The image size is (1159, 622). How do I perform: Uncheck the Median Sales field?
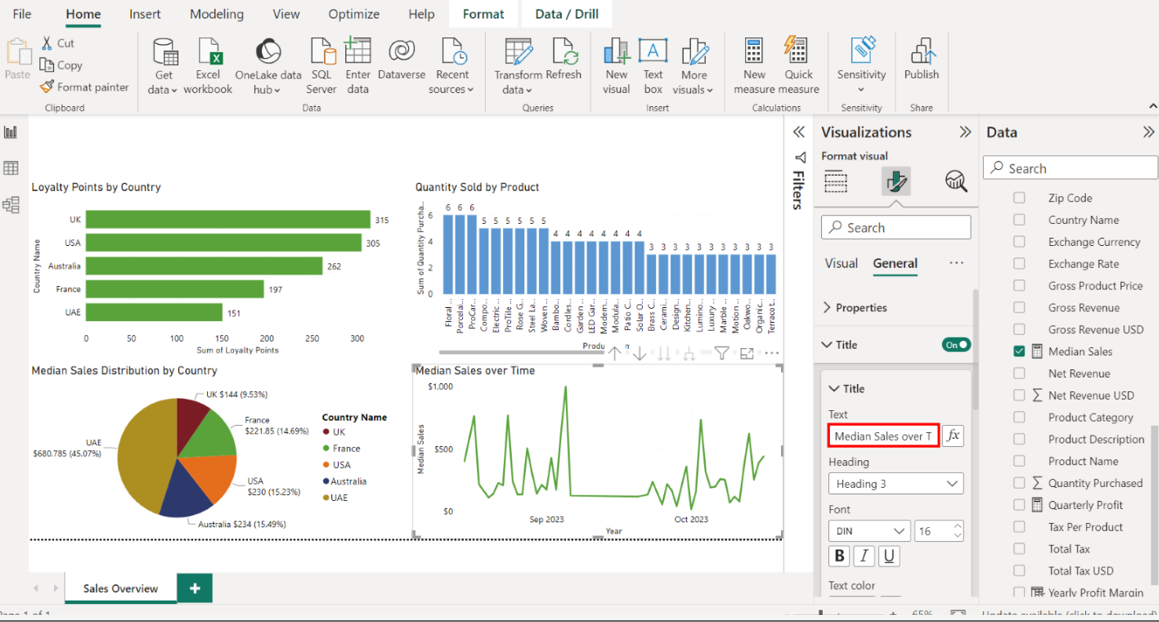pyautogui.click(x=1019, y=351)
